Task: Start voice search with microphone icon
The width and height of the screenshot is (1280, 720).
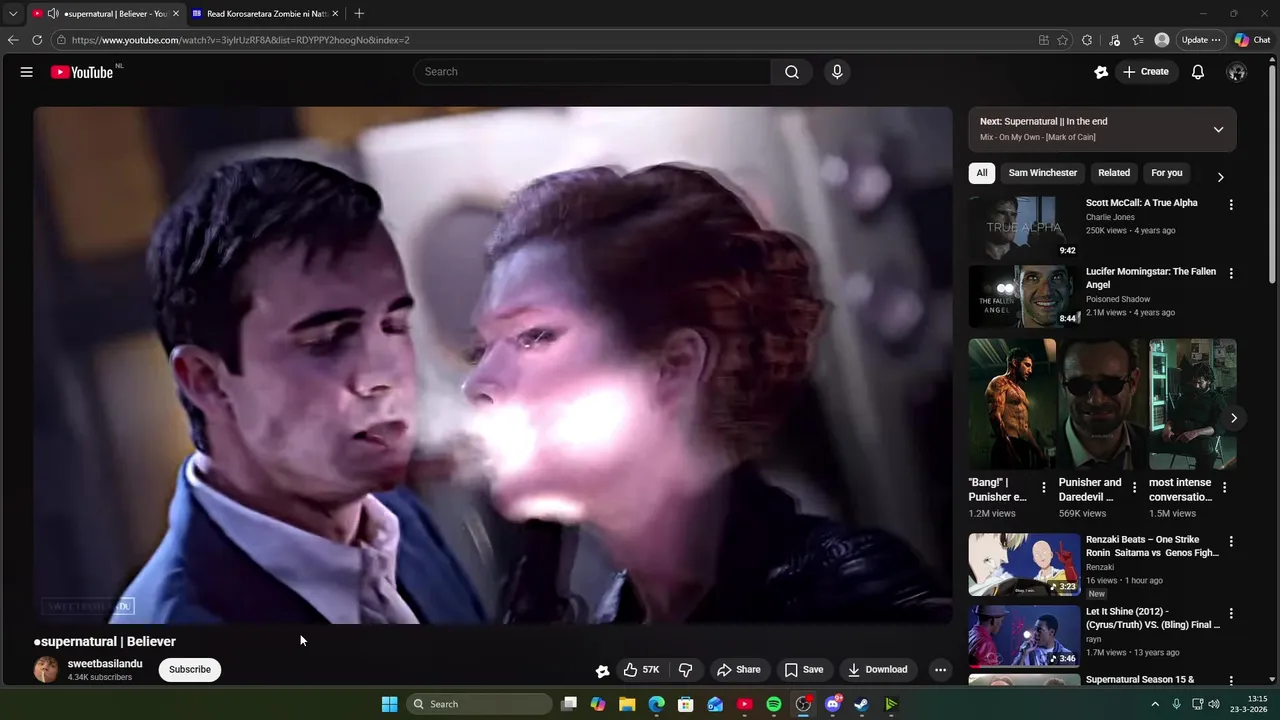Action: tap(837, 72)
